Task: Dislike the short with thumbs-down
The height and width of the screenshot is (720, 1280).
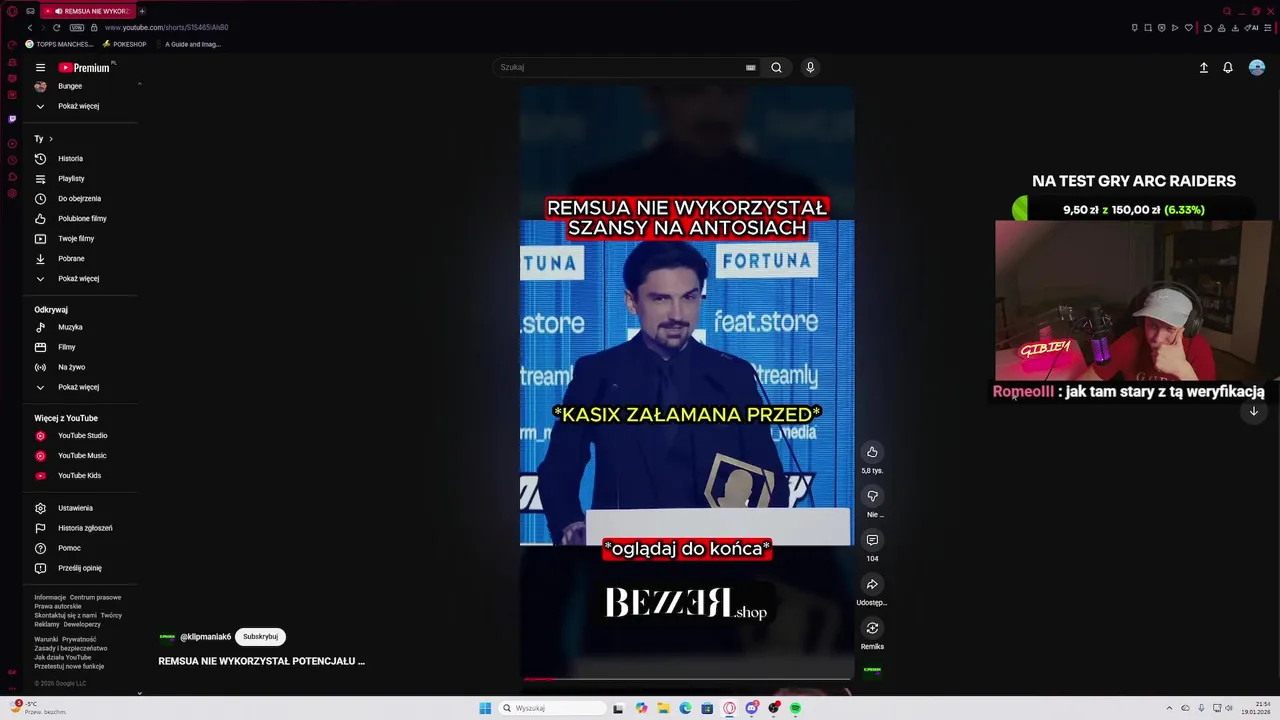Action: point(872,496)
